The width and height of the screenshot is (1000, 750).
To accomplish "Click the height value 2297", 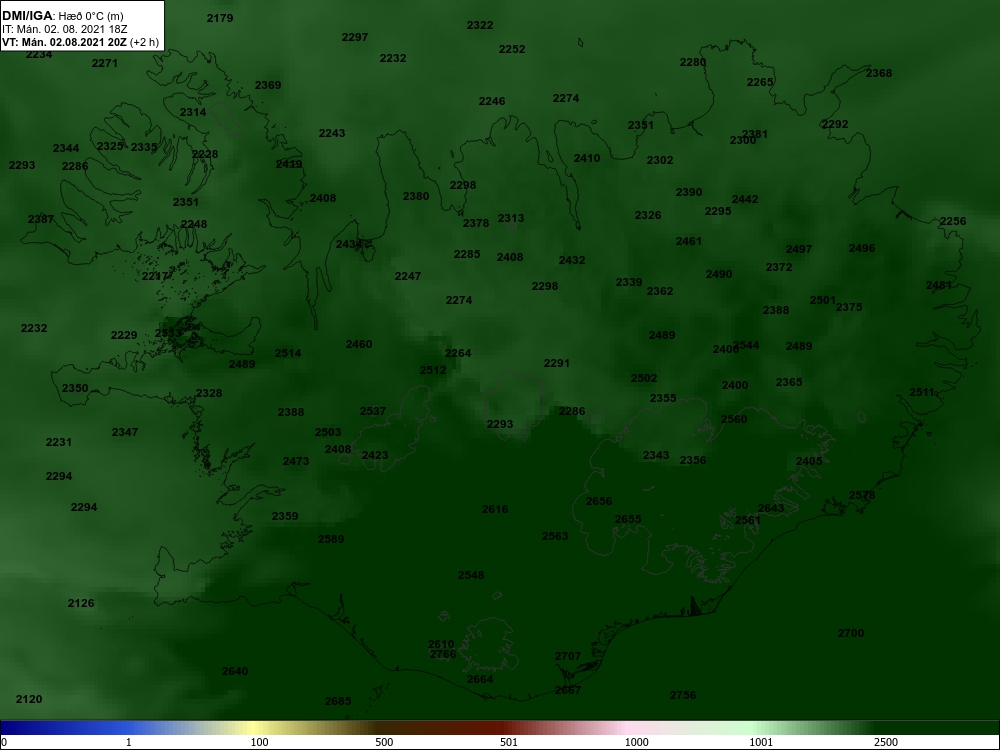I will (x=355, y=38).
